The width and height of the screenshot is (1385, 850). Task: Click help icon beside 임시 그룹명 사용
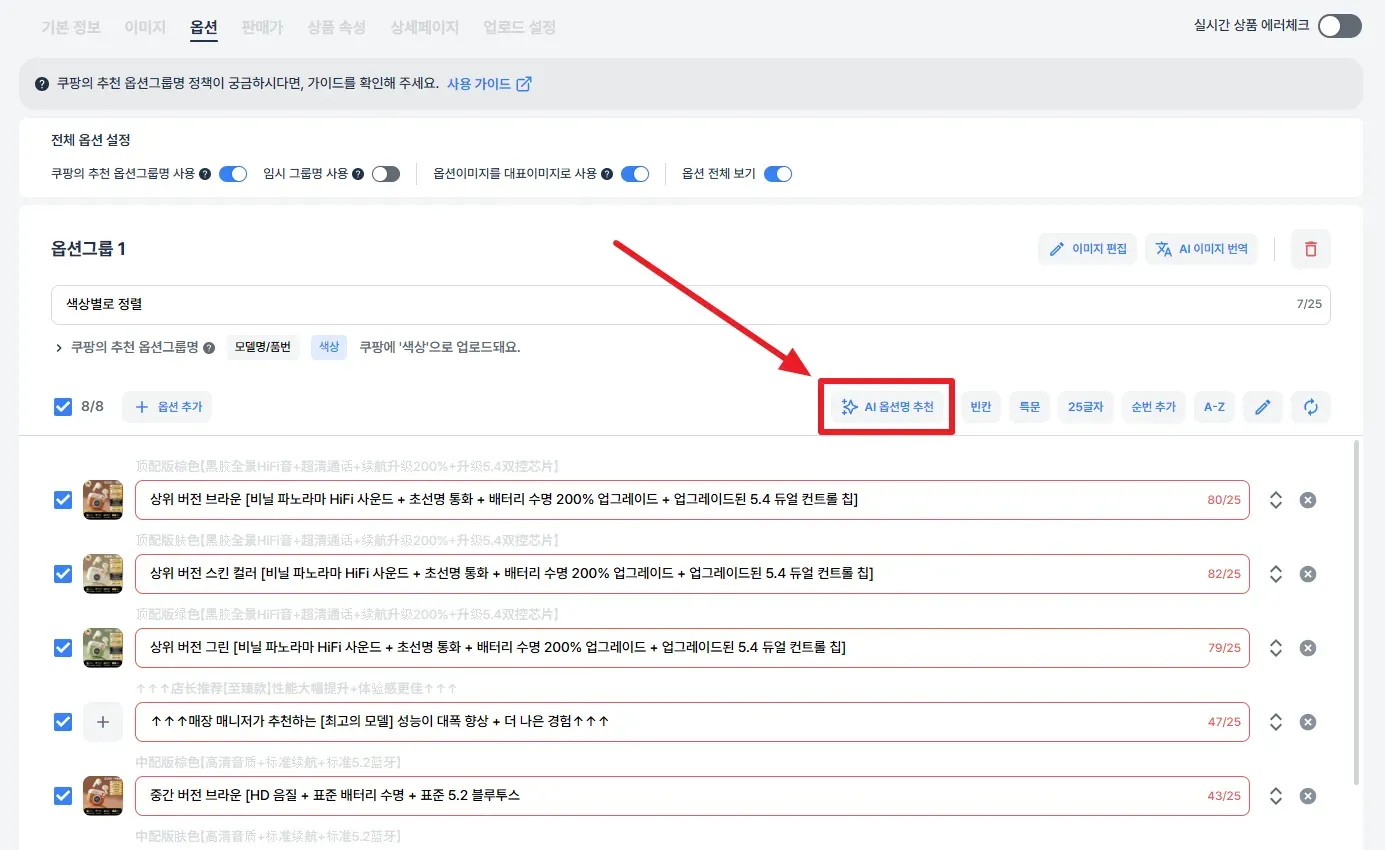358,174
